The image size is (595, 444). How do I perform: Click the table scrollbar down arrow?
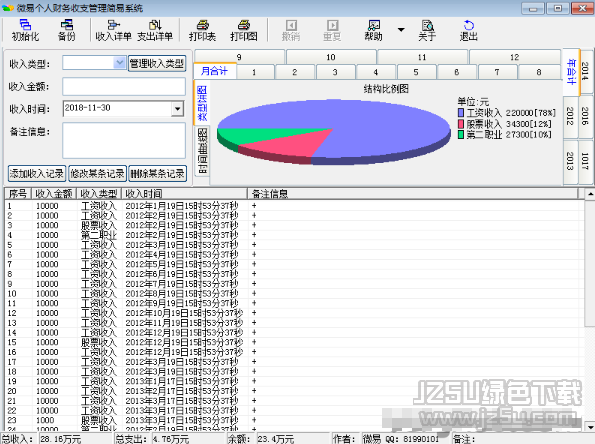(x=590, y=426)
